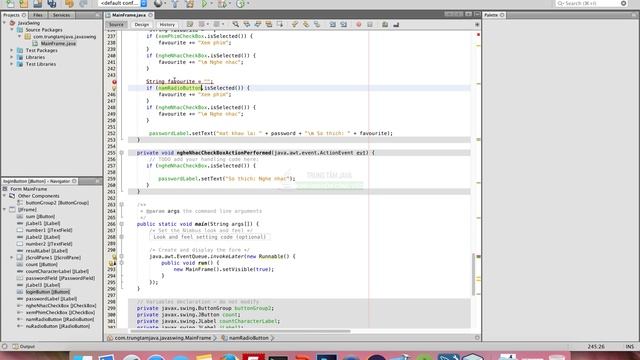Screen dimensions: 640x360
Task: Click the New File toolbar icon
Action: [x=9, y=4]
